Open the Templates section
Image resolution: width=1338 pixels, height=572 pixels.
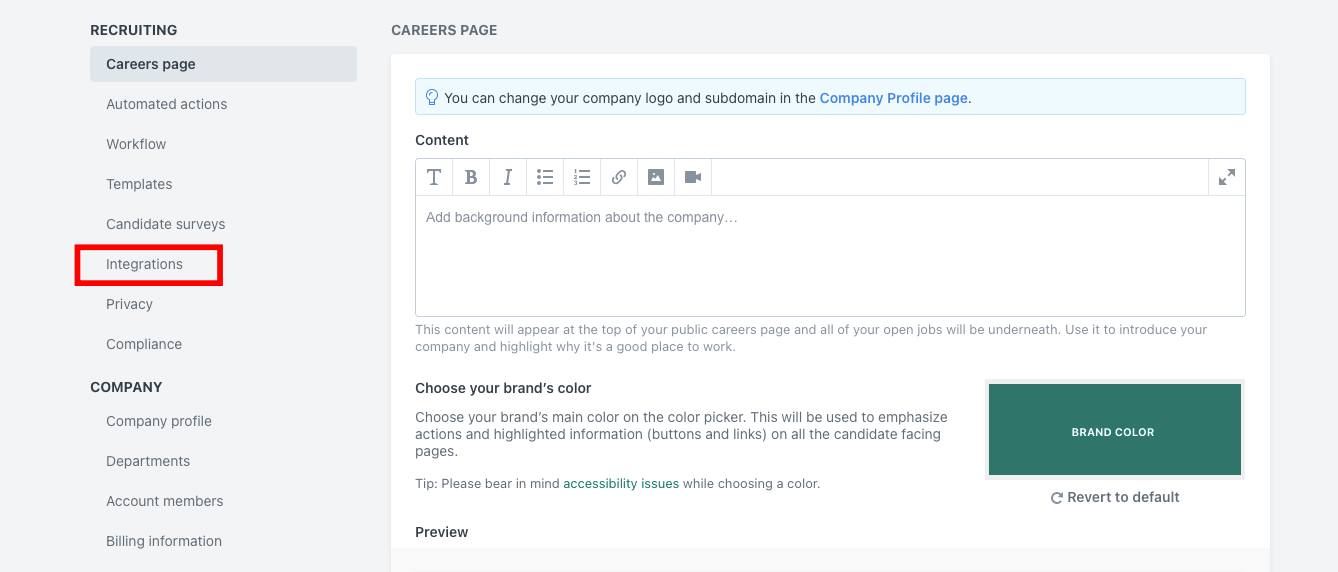(139, 184)
